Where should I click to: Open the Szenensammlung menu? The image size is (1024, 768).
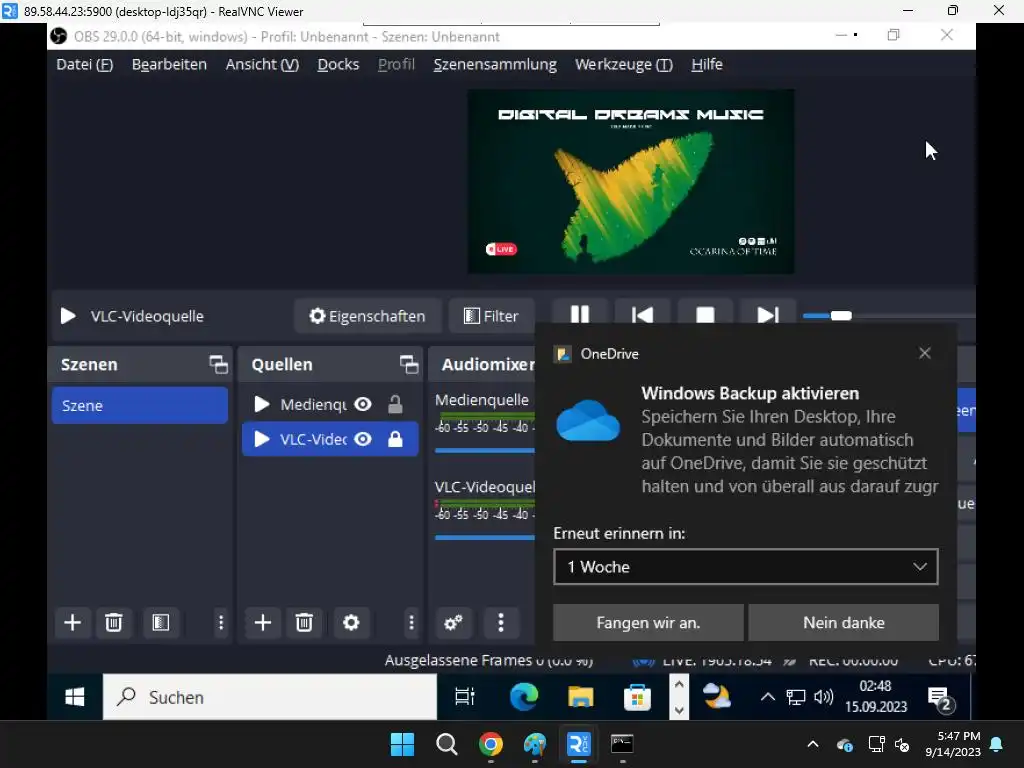[495, 64]
